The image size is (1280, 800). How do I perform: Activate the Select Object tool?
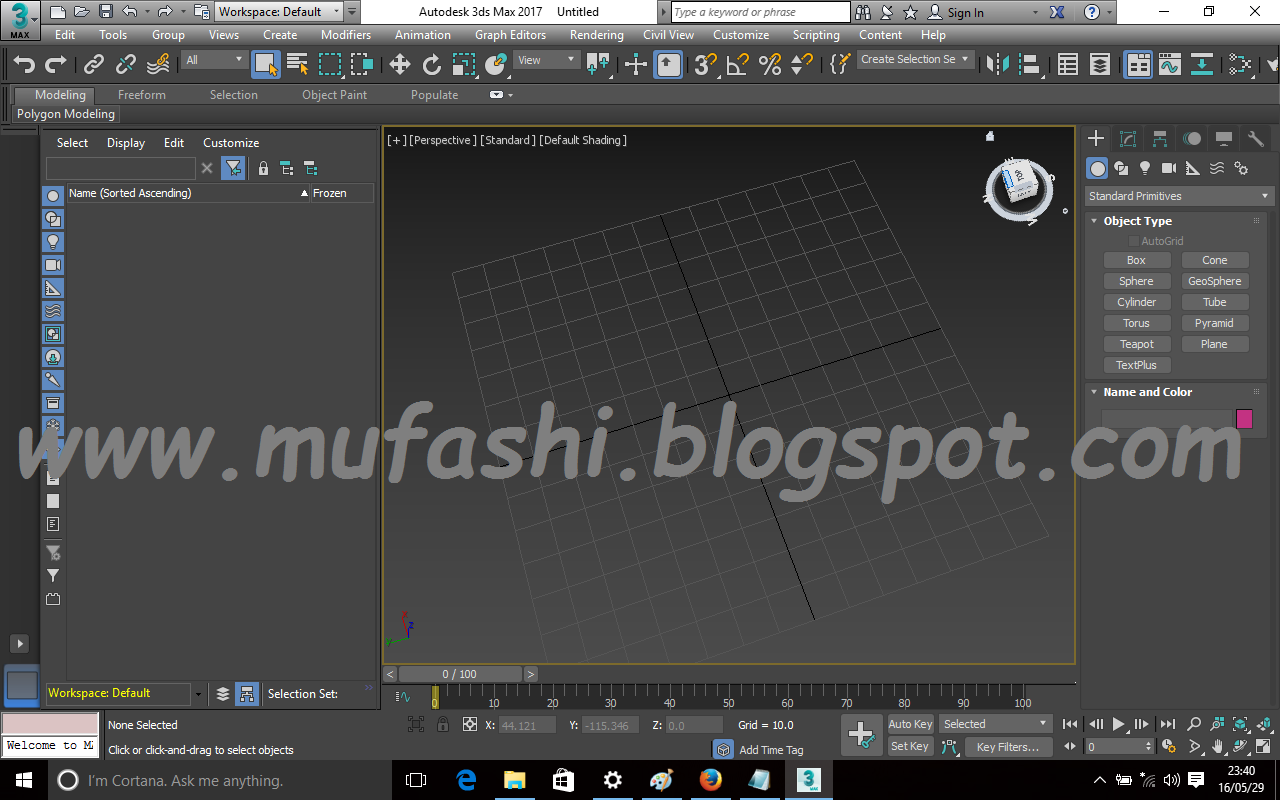tap(266, 64)
